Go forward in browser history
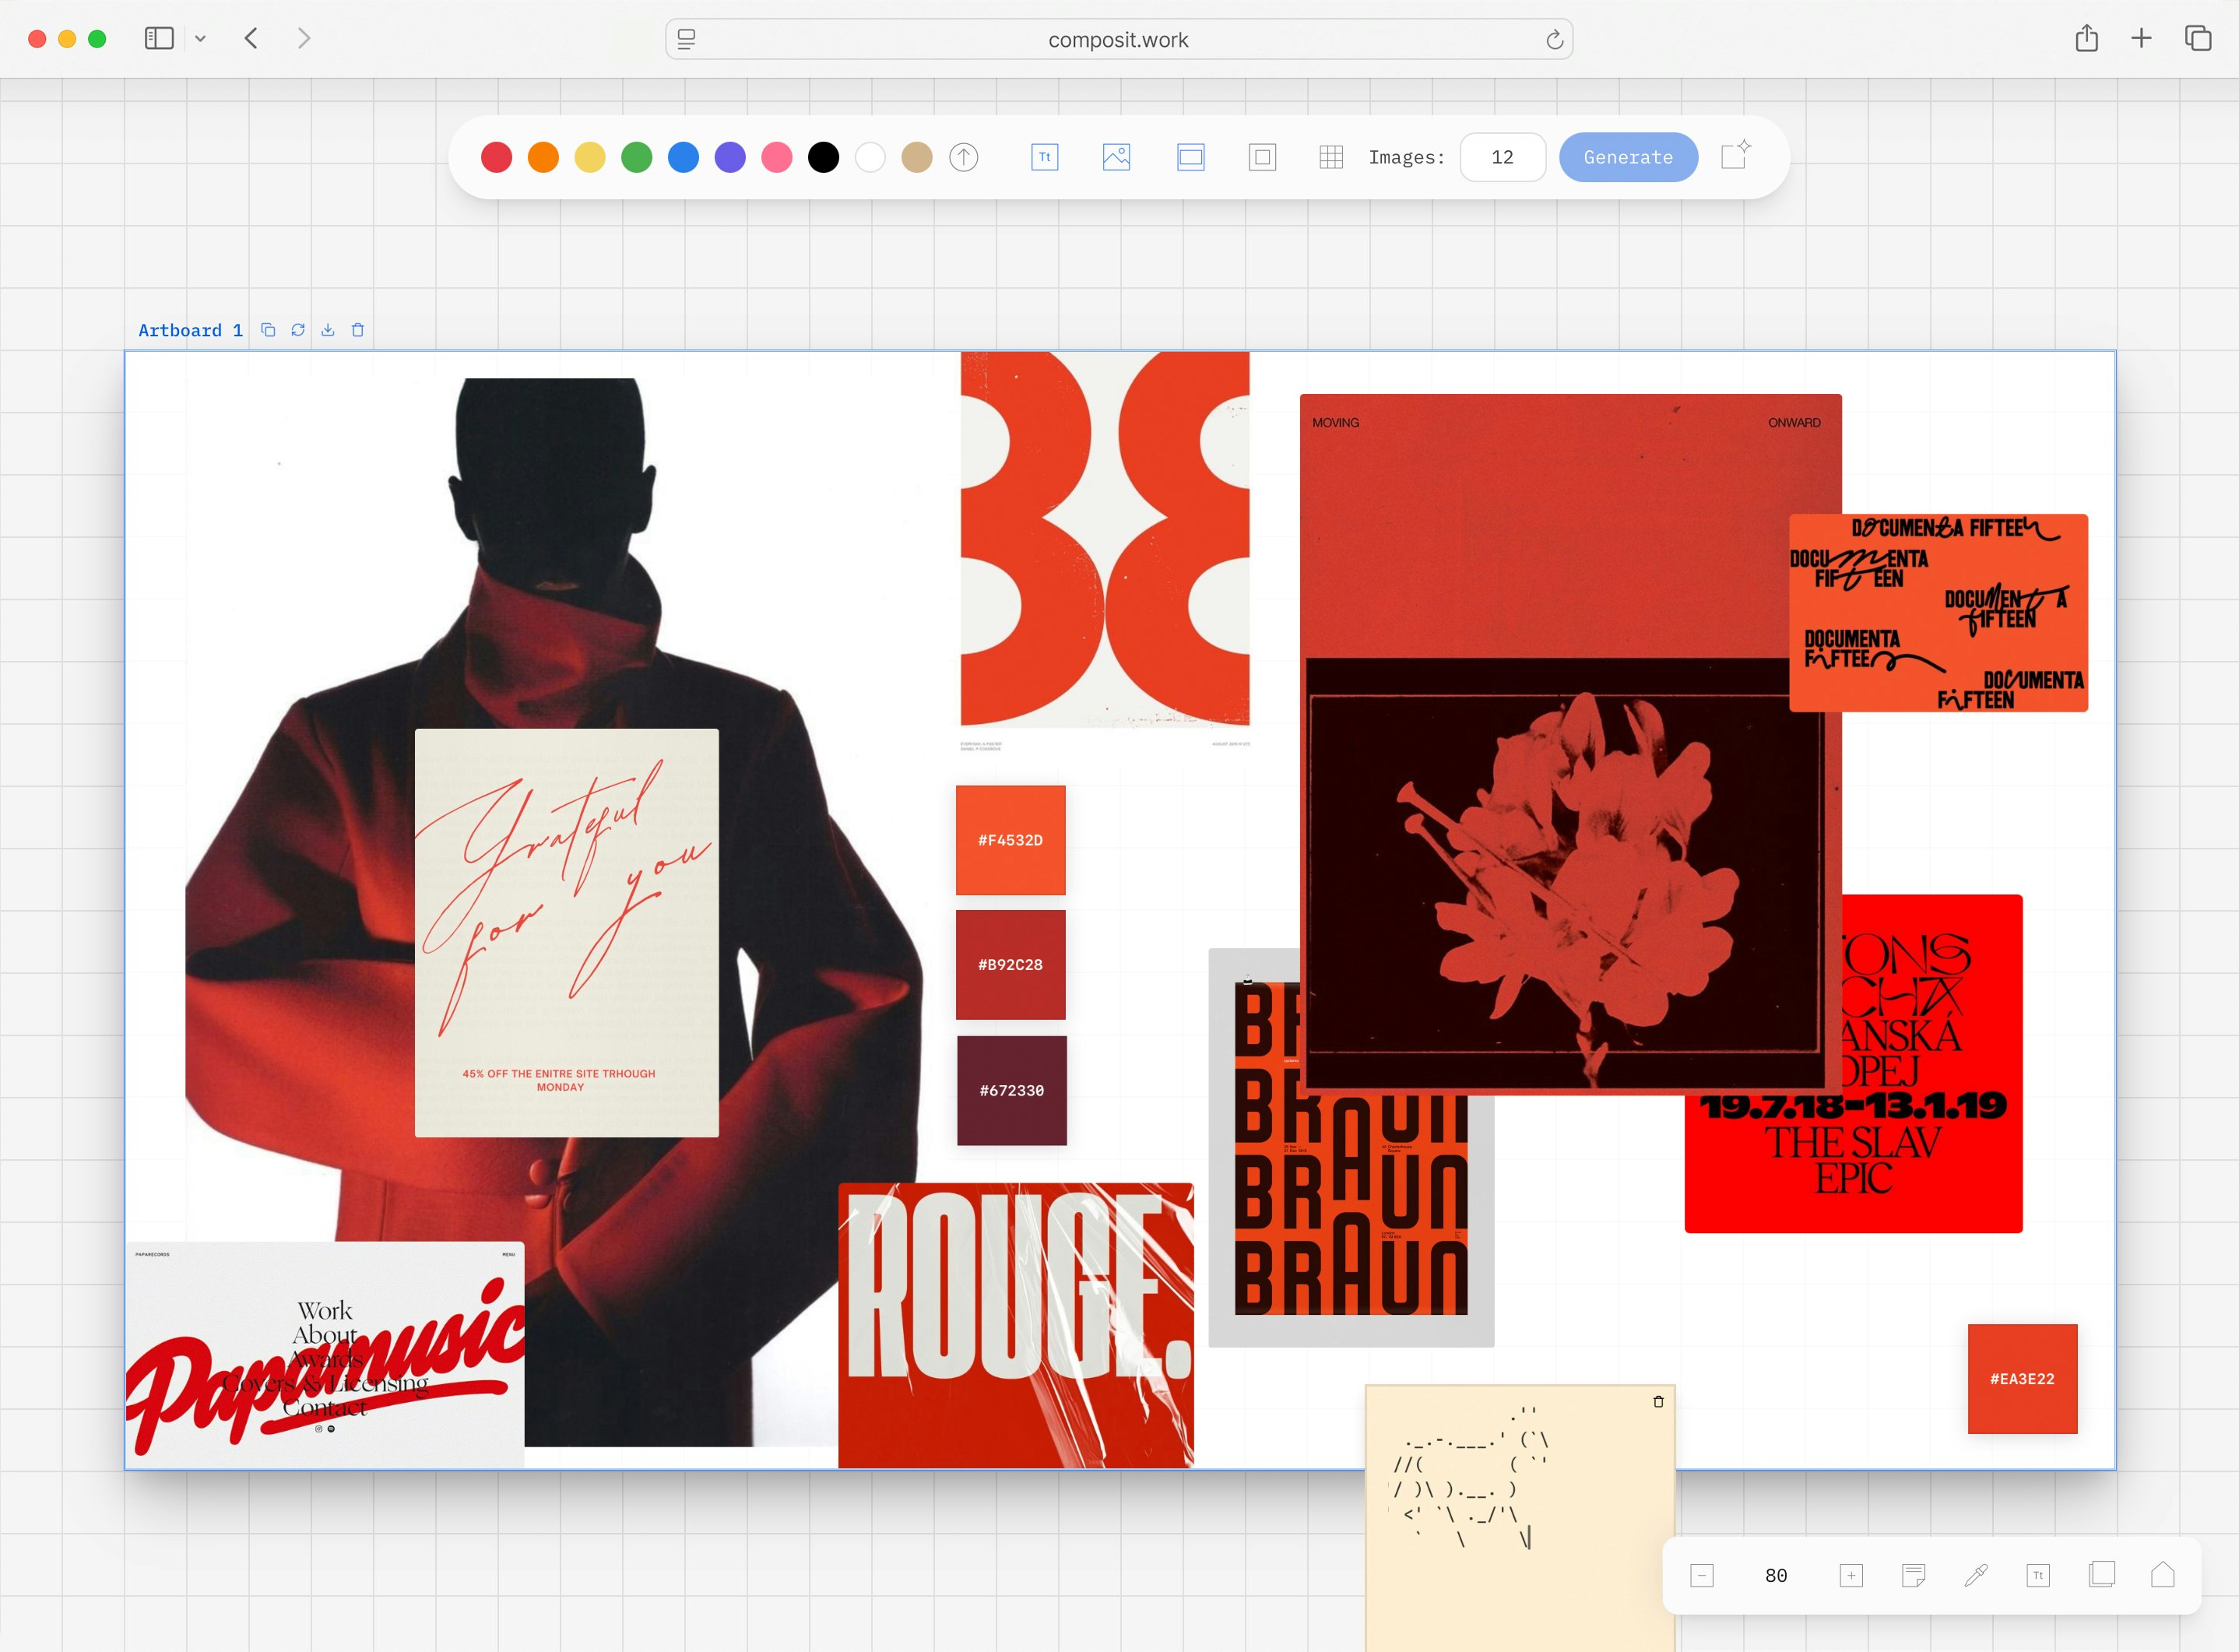2239x1652 pixels. 304,38
